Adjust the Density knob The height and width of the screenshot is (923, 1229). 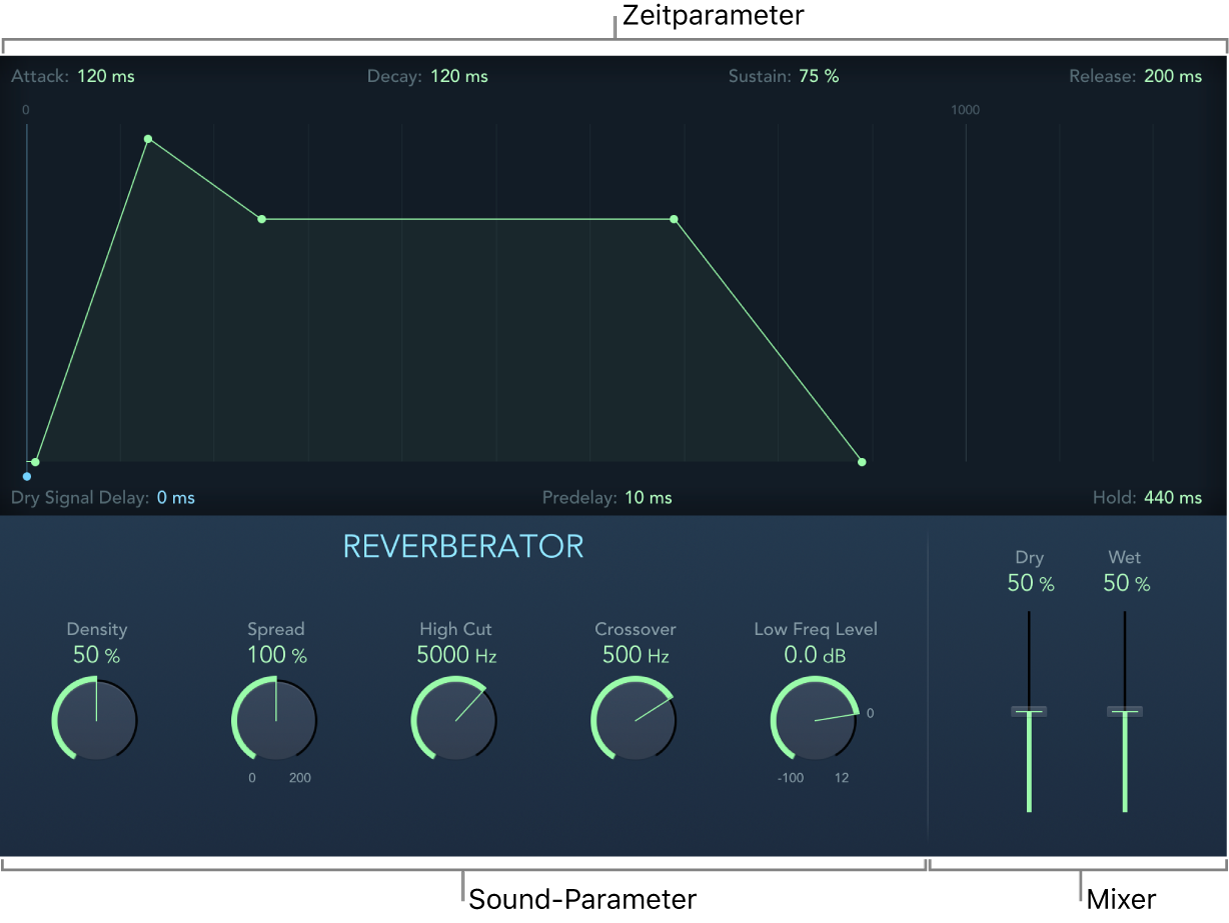point(95,720)
